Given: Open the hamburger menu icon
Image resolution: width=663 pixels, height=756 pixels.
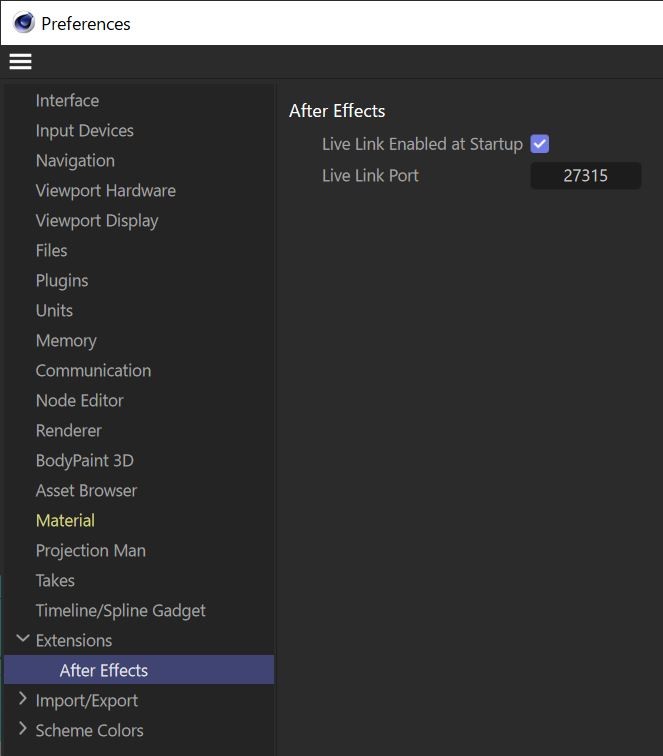Looking at the screenshot, I should [x=20, y=62].
